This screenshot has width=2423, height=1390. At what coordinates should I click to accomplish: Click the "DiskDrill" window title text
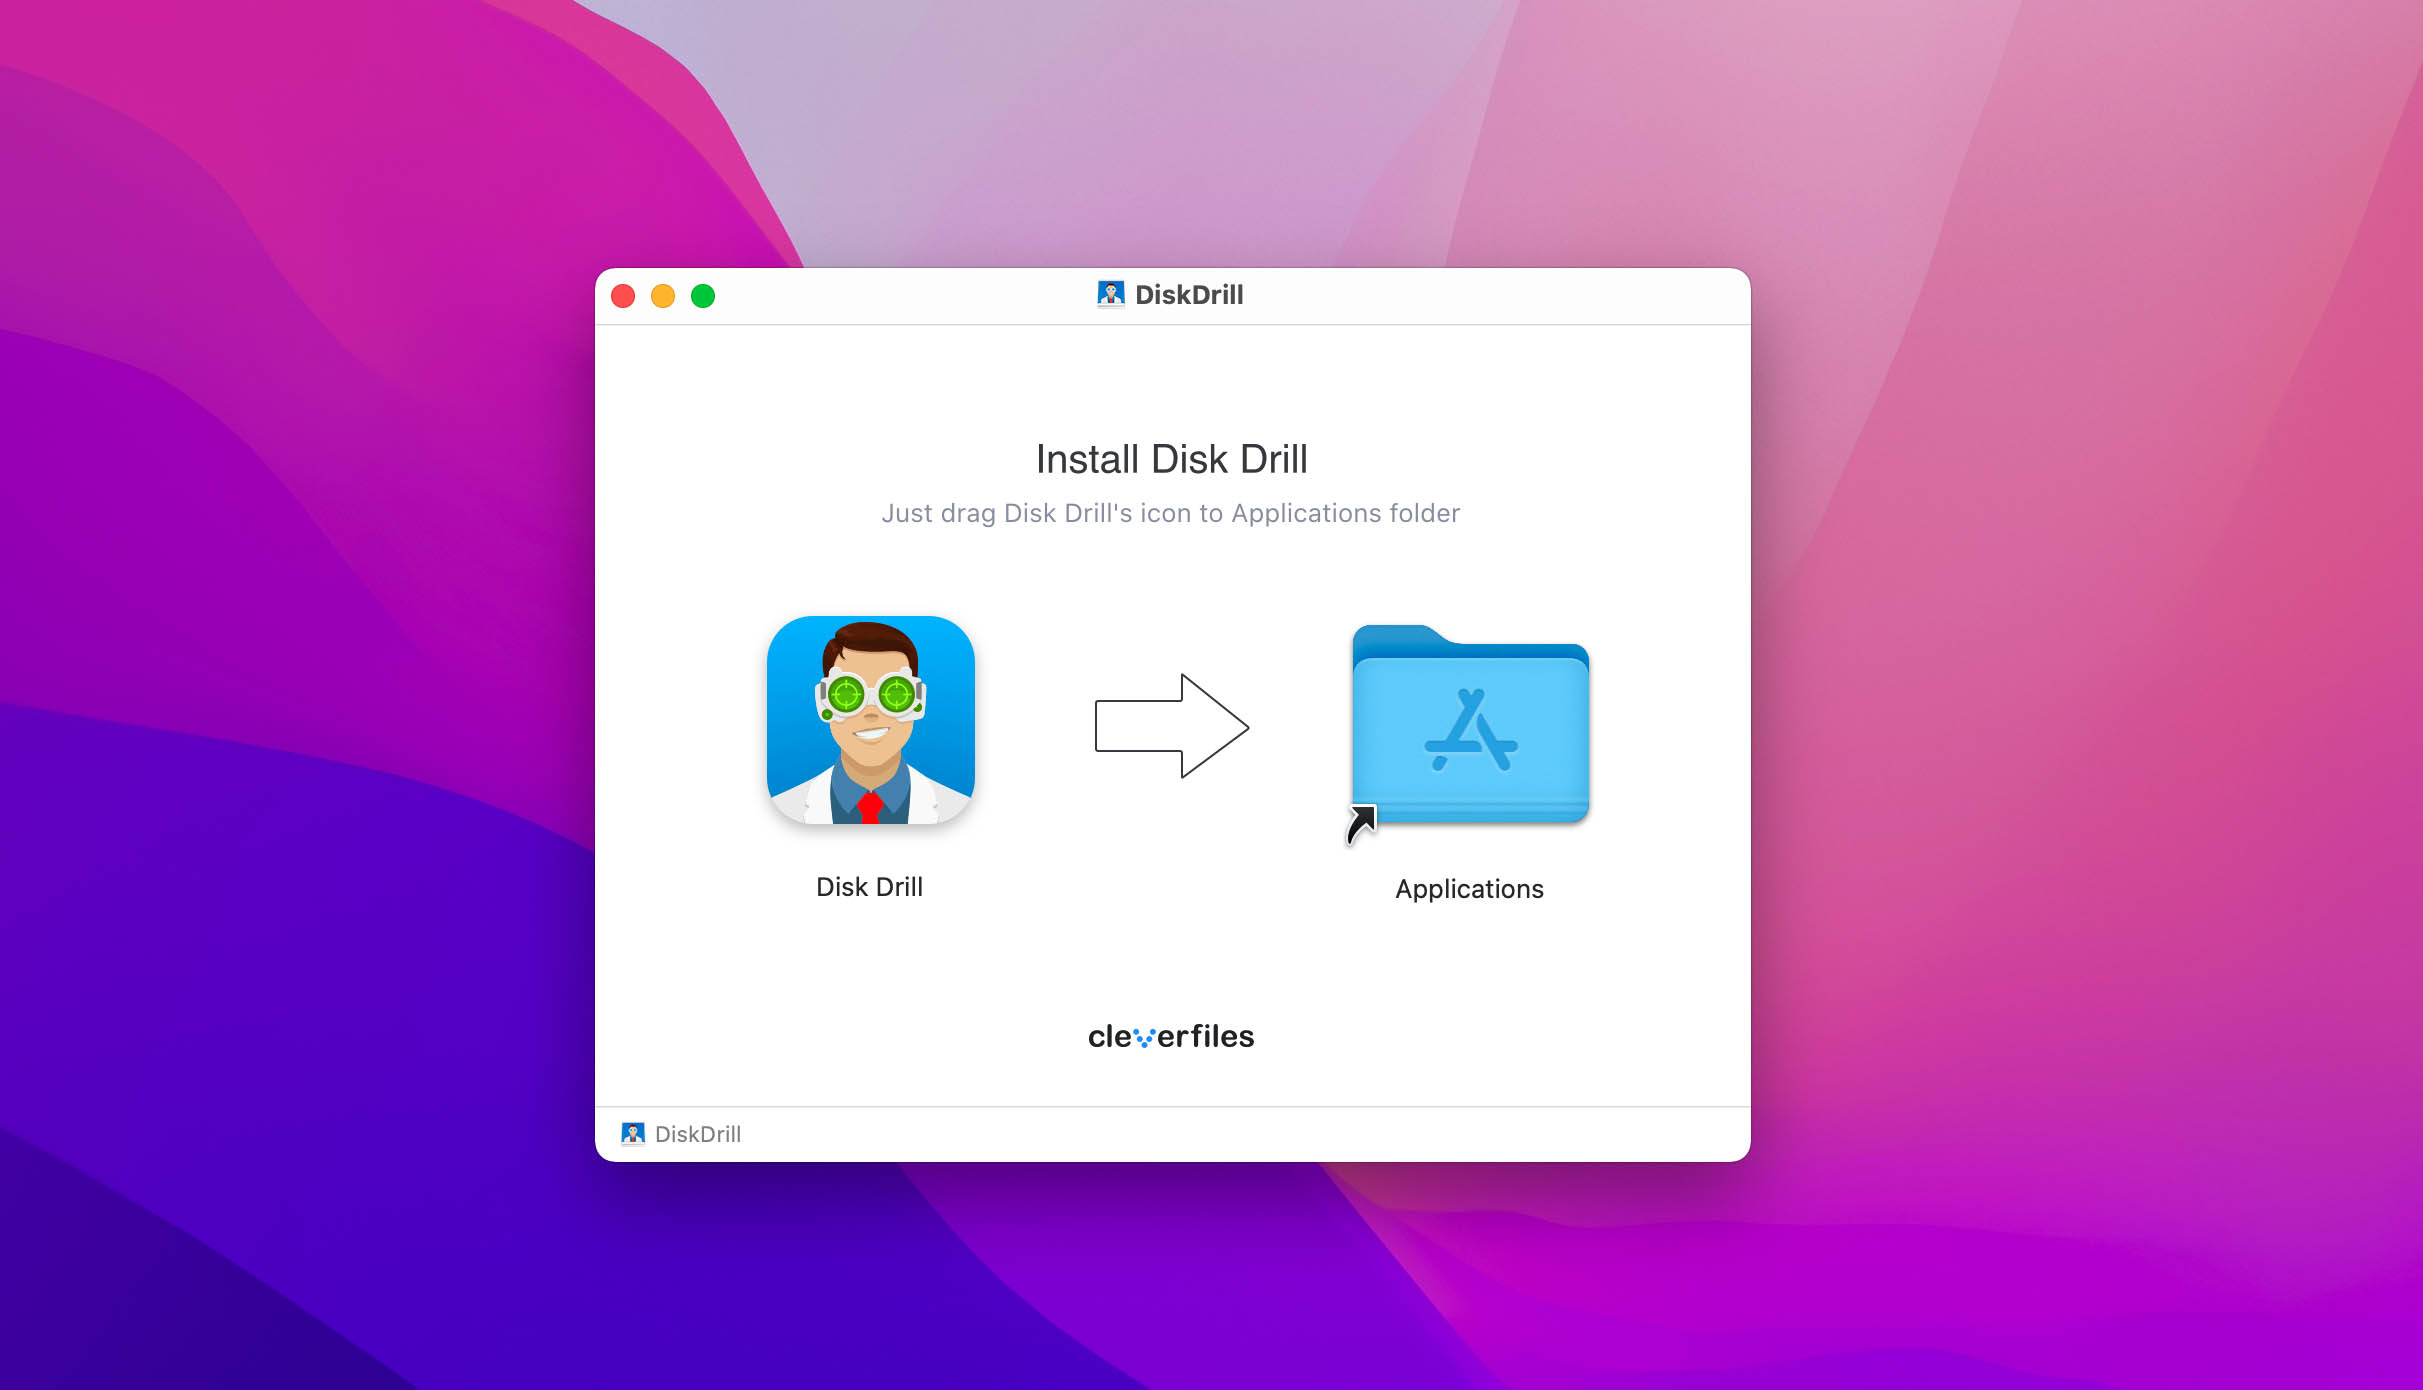click(1189, 295)
